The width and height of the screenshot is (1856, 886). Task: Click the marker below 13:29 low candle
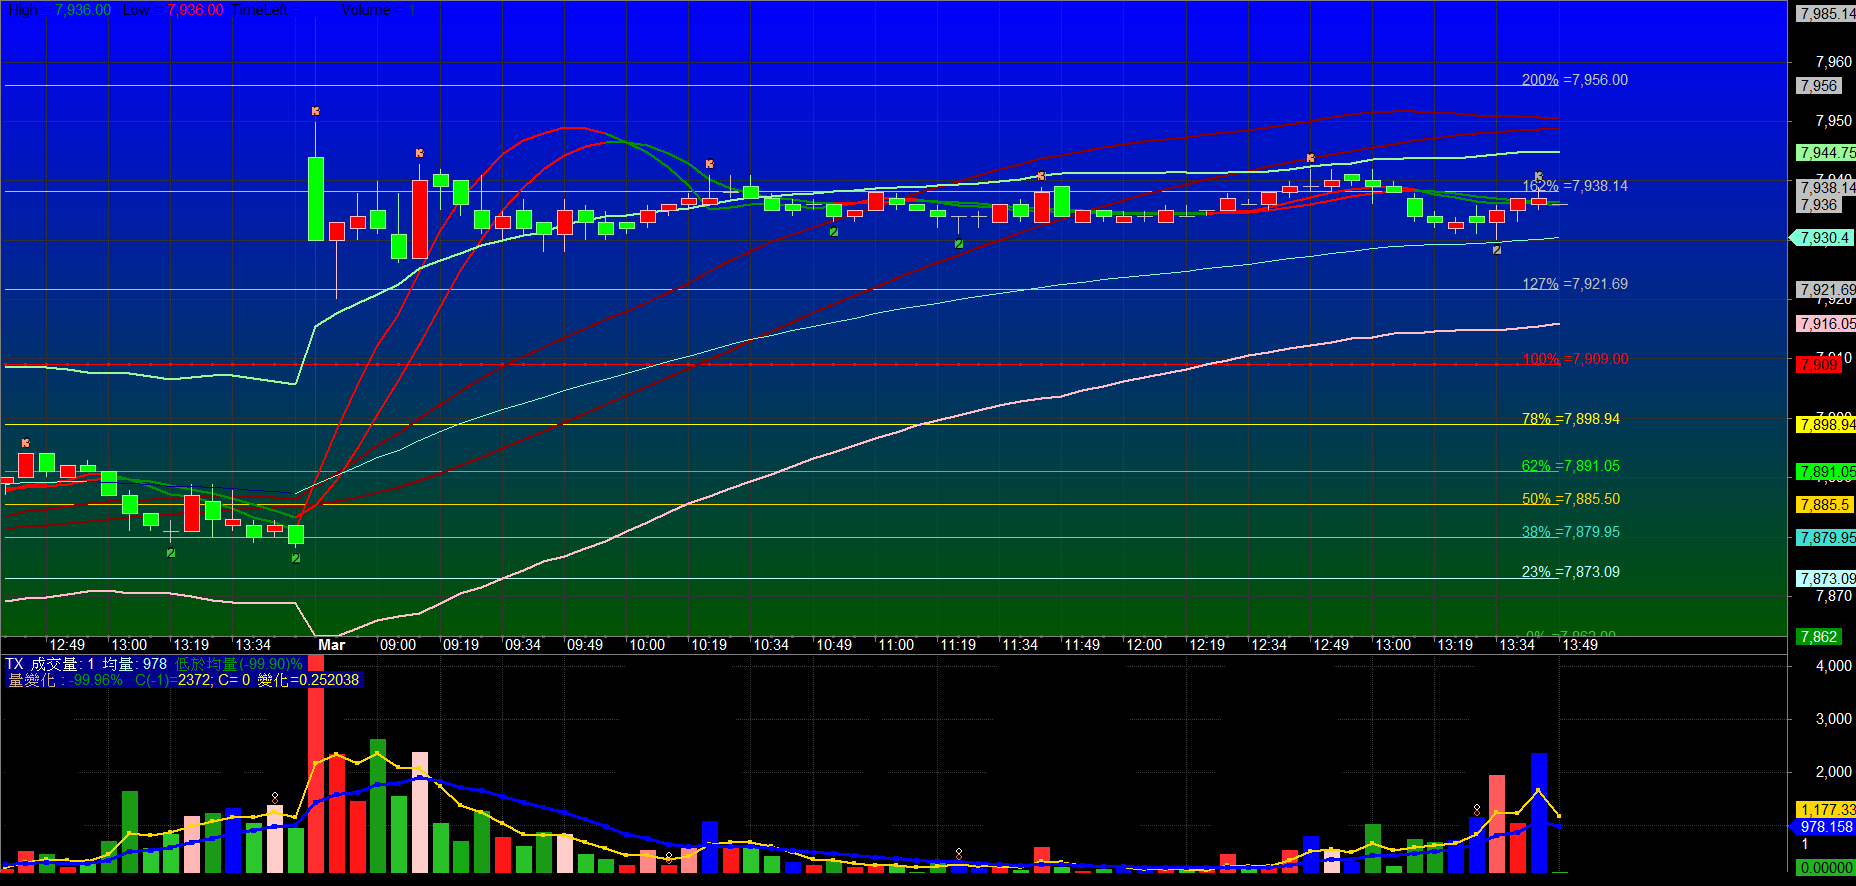point(1496,250)
